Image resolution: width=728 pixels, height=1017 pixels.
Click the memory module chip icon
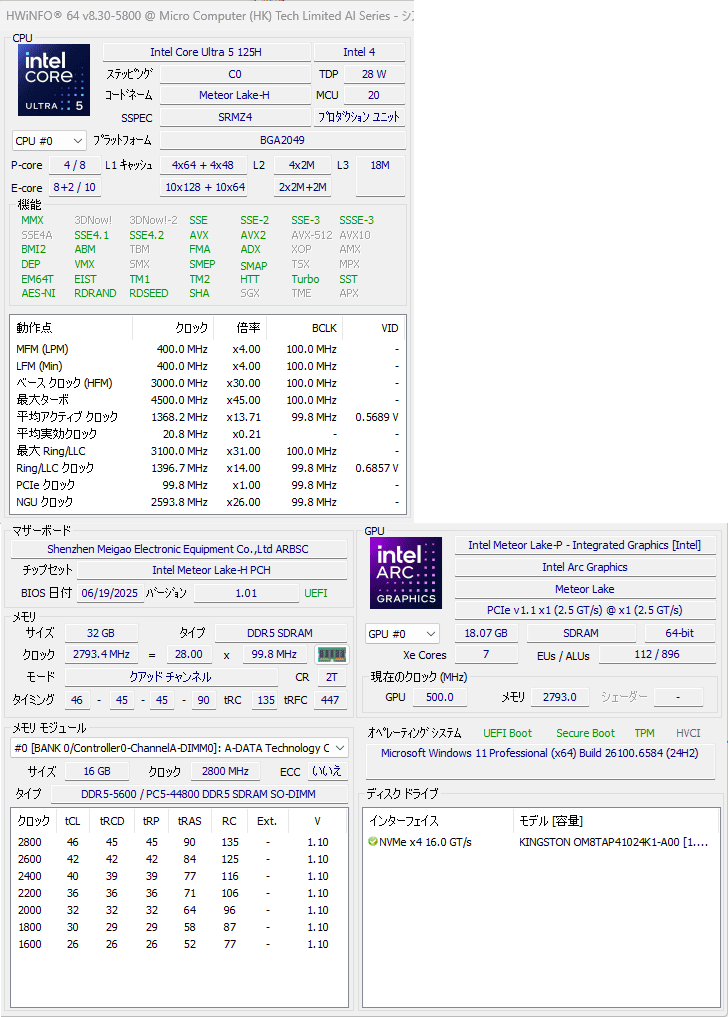331,654
